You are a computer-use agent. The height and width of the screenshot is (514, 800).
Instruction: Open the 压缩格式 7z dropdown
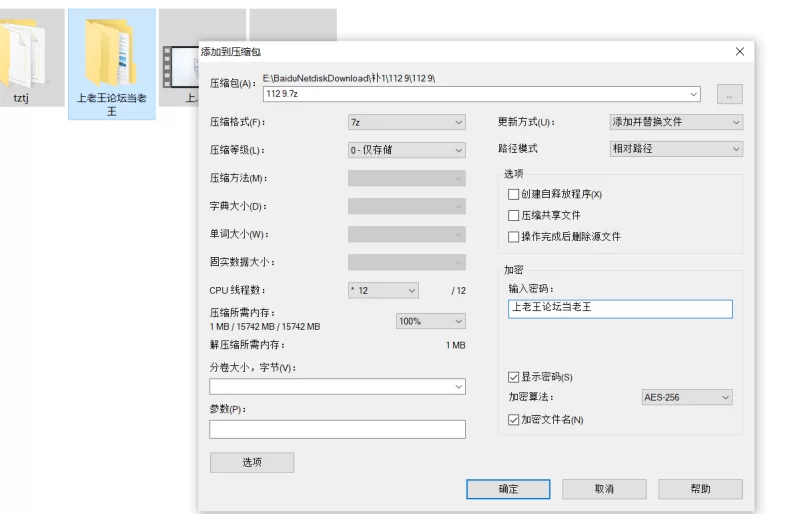coord(407,123)
